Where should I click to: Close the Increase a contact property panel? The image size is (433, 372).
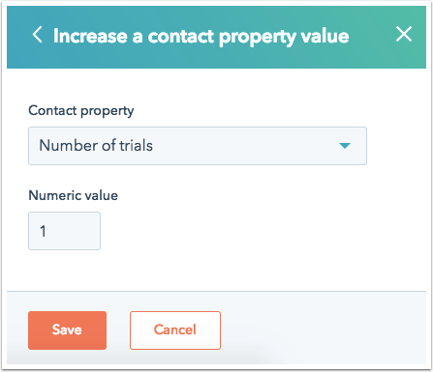(404, 34)
